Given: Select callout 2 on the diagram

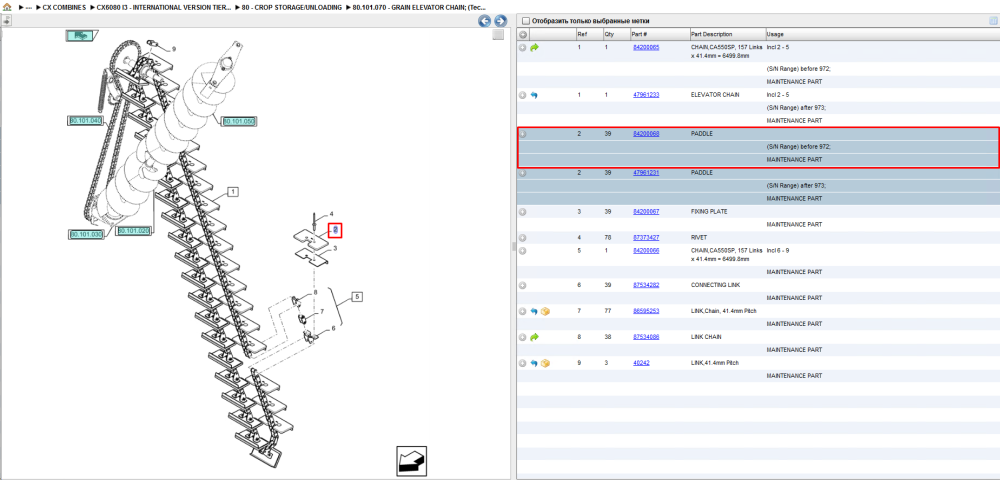Looking at the screenshot, I should click(337, 230).
